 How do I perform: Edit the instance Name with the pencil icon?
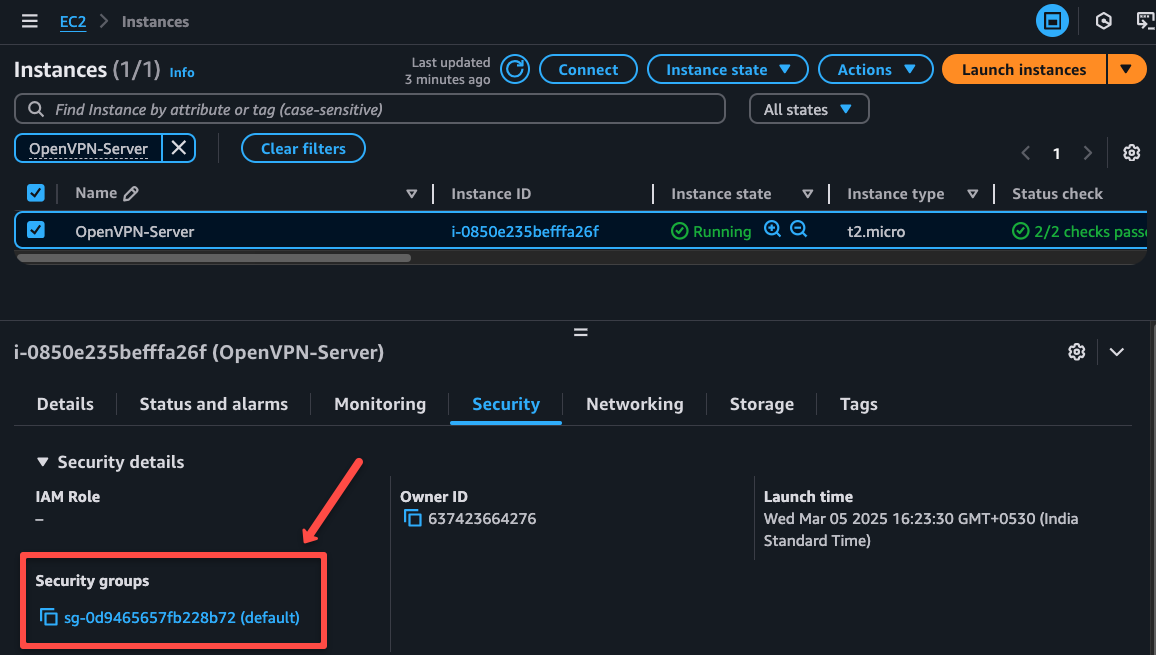pyautogui.click(x=130, y=192)
